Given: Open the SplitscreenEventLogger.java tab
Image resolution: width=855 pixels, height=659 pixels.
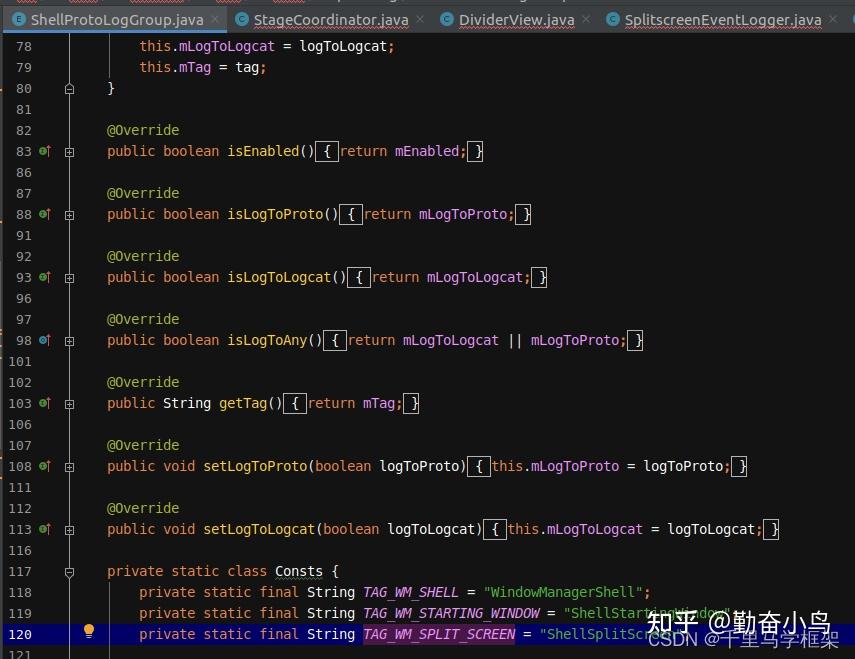Looking at the screenshot, I should (x=722, y=20).
